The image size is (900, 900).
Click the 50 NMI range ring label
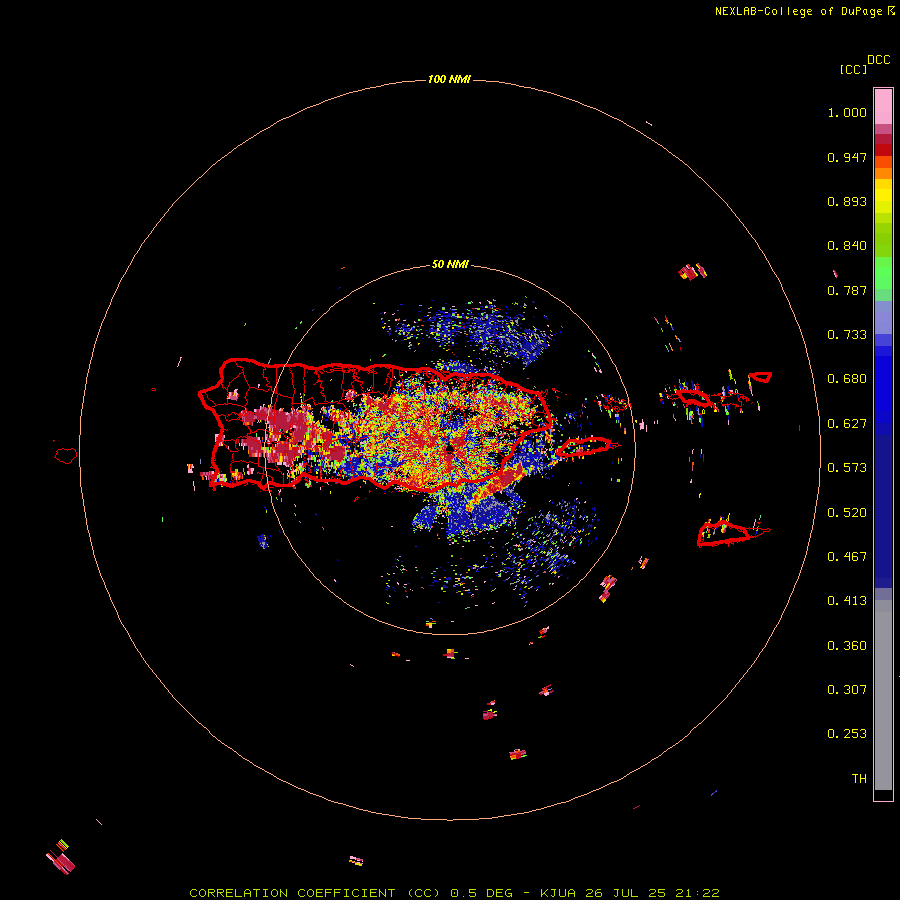click(x=450, y=265)
